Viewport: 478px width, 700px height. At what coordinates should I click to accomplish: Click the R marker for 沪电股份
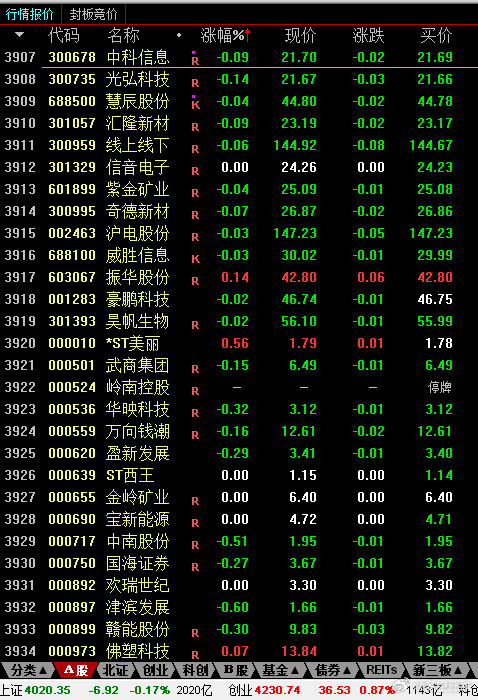click(195, 237)
